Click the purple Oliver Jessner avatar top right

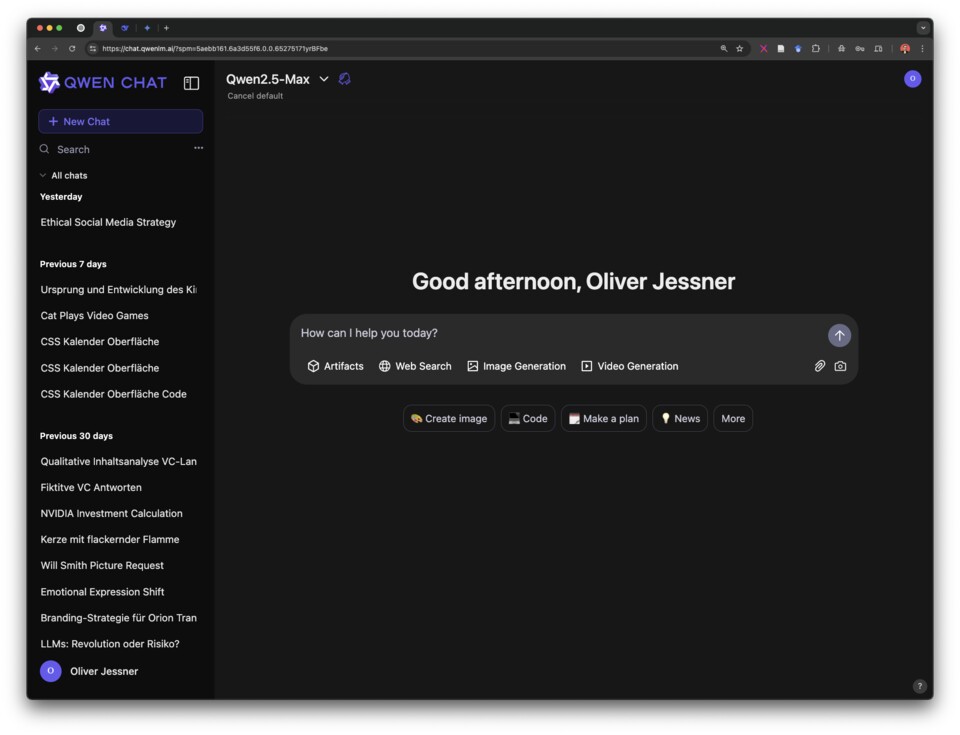[x=912, y=78]
